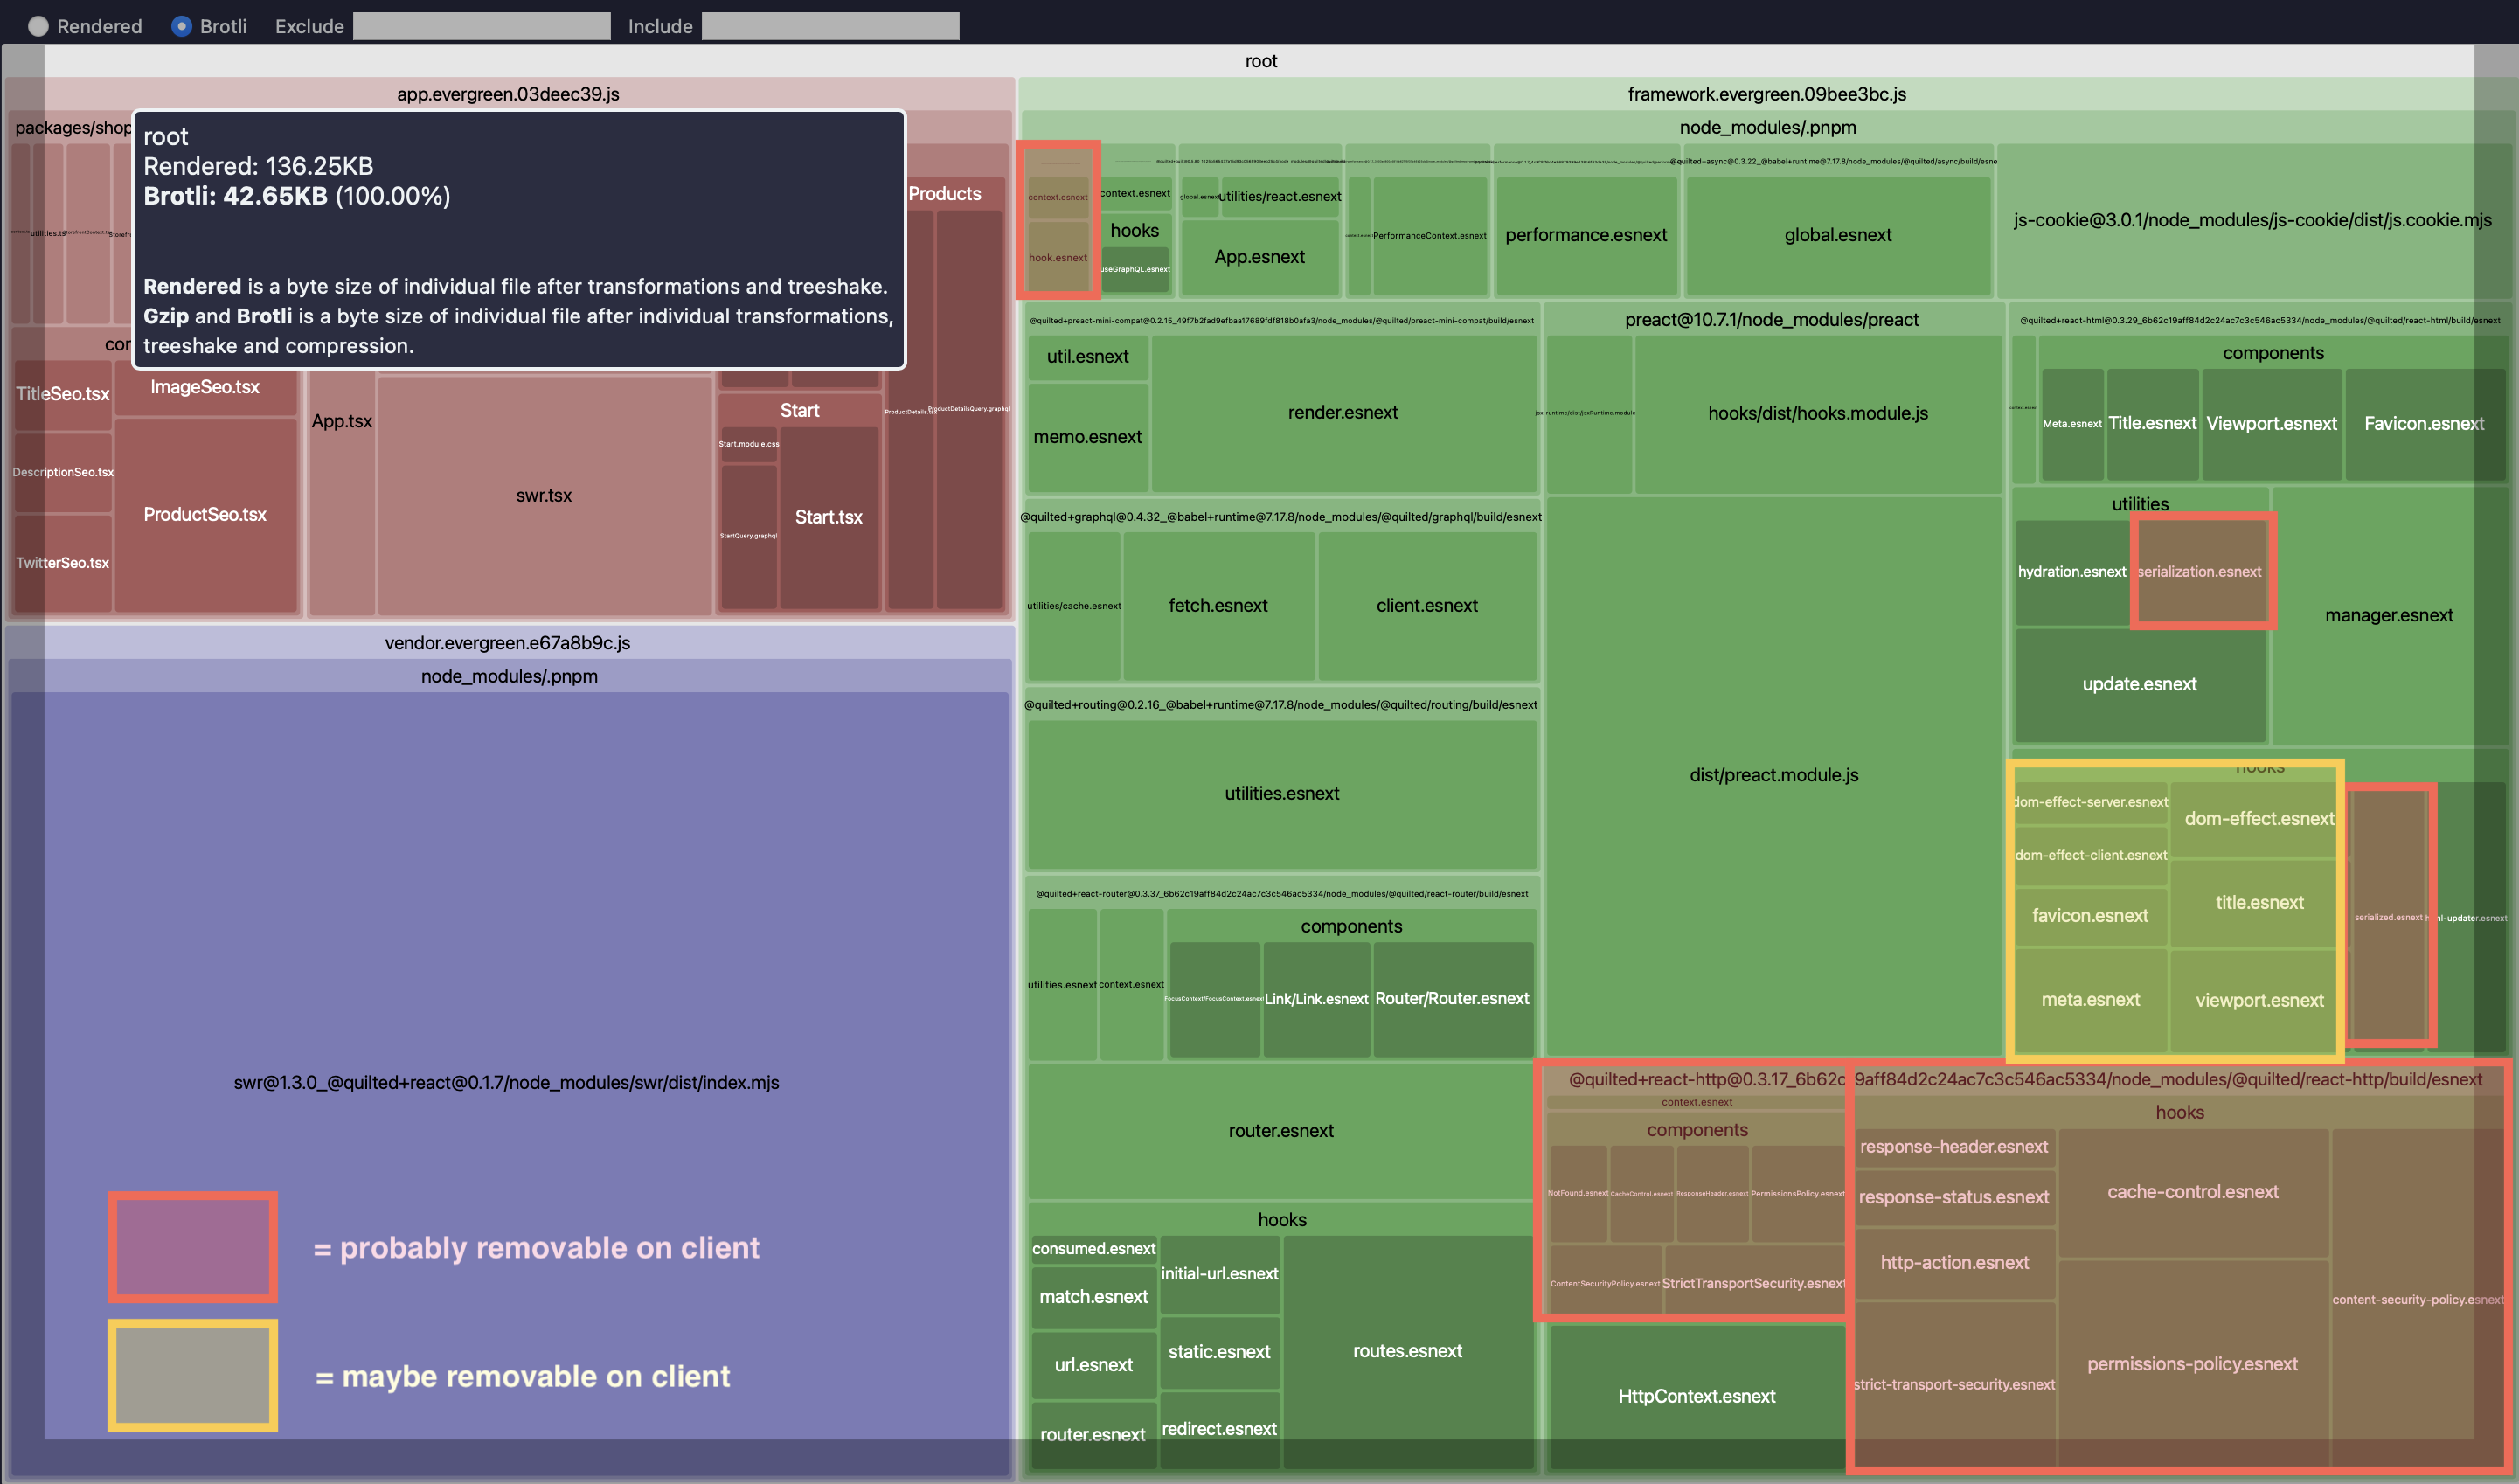The height and width of the screenshot is (1484, 2519).
Task: Click the ProductSeo.tsx module block
Action: 204,514
